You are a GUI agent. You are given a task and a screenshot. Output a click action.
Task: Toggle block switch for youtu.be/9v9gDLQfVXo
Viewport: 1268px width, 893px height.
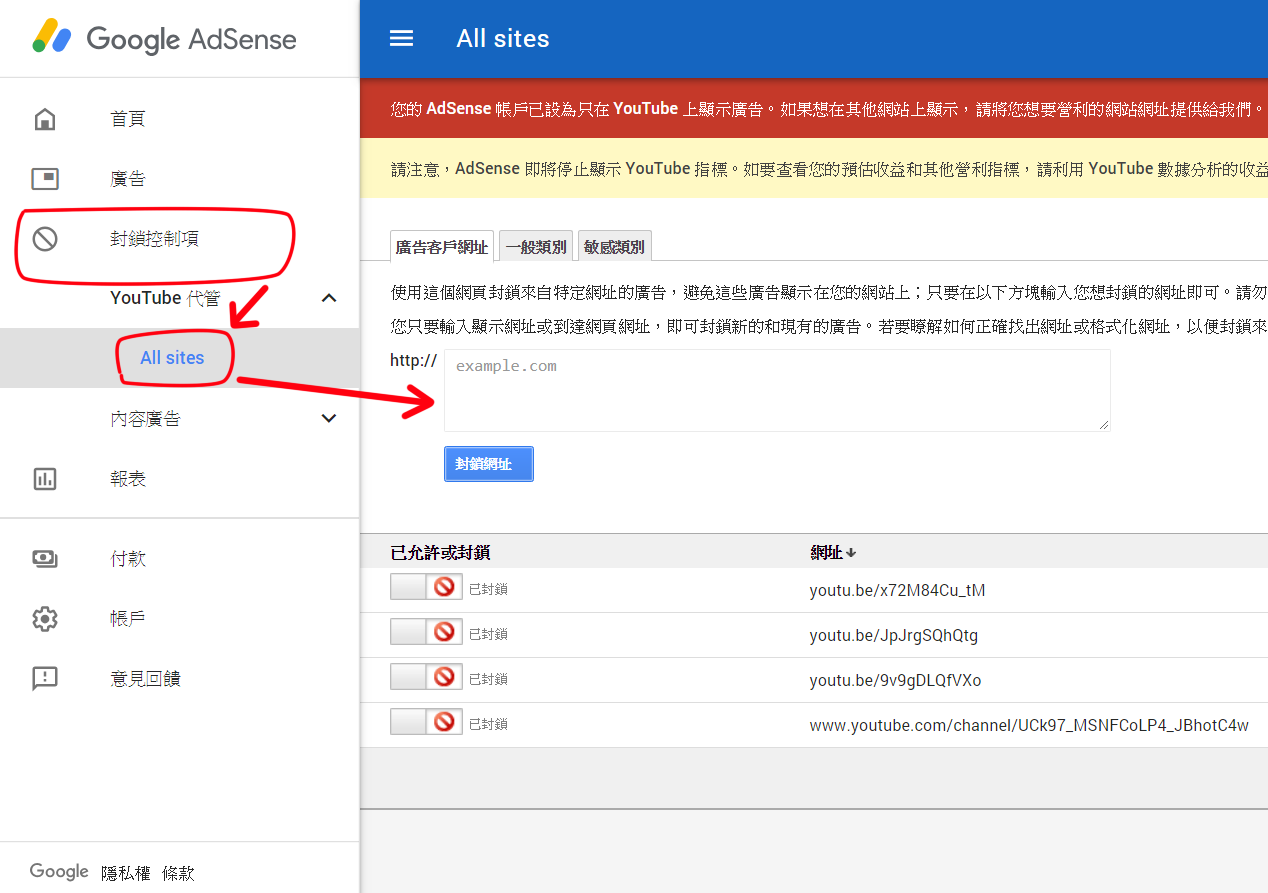point(426,678)
